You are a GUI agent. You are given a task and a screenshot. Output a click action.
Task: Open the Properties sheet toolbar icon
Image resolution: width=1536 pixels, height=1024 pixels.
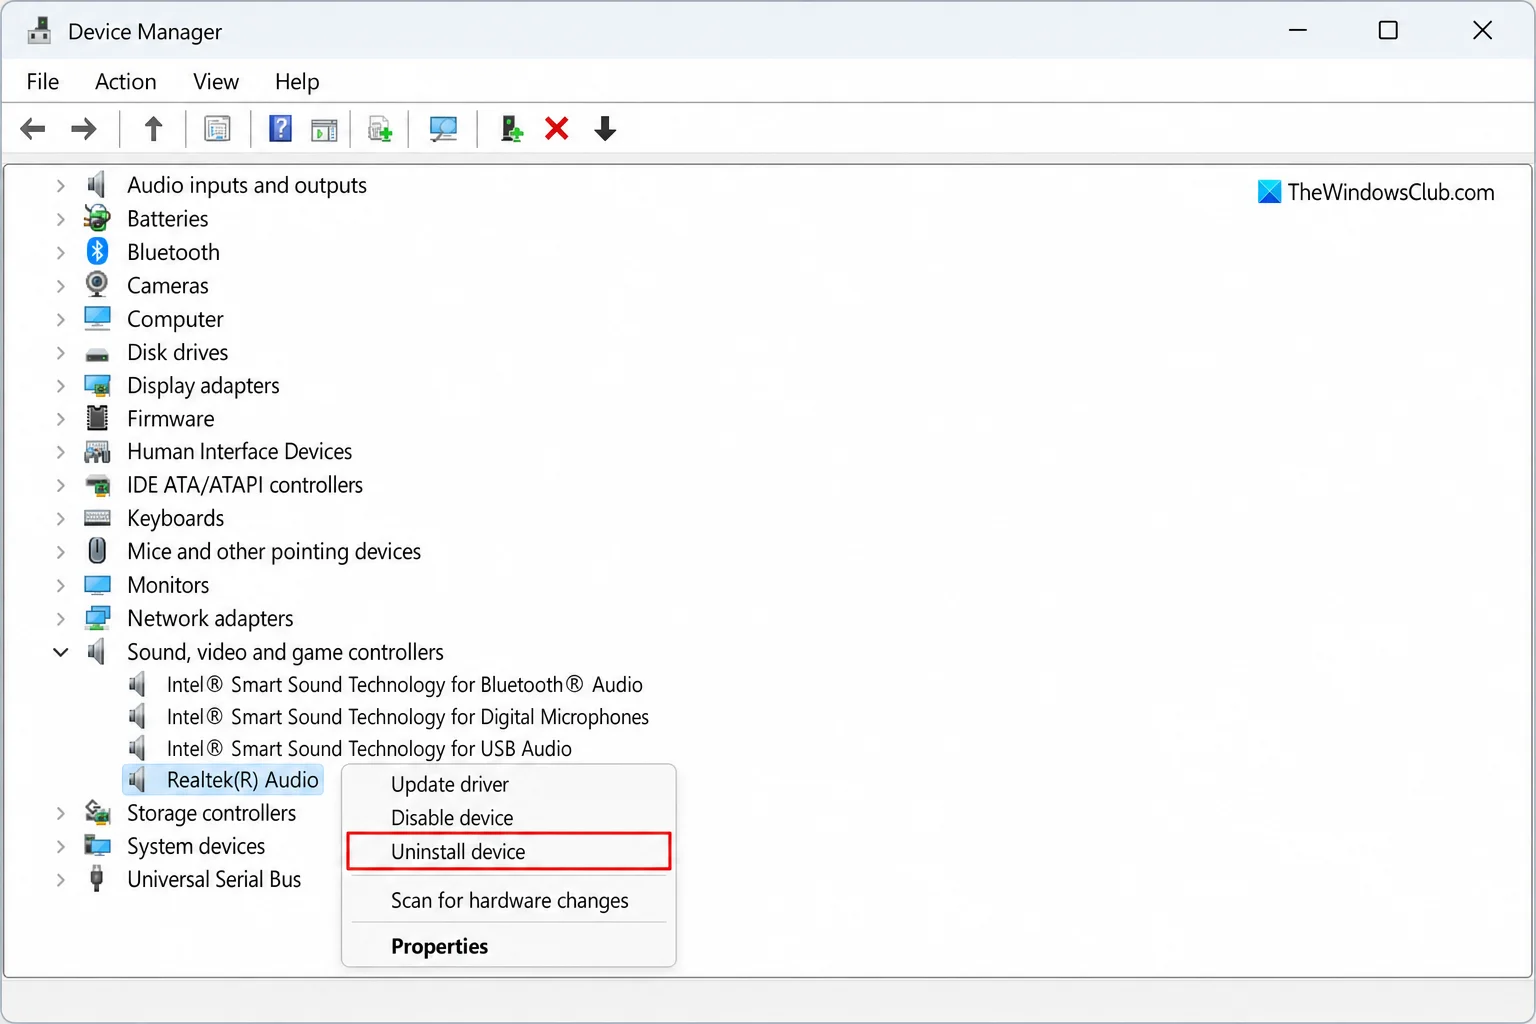(x=217, y=129)
